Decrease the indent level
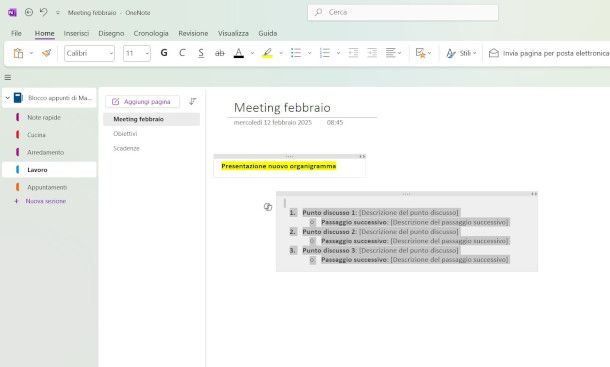The width and height of the screenshot is (610, 367). [353, 53]
